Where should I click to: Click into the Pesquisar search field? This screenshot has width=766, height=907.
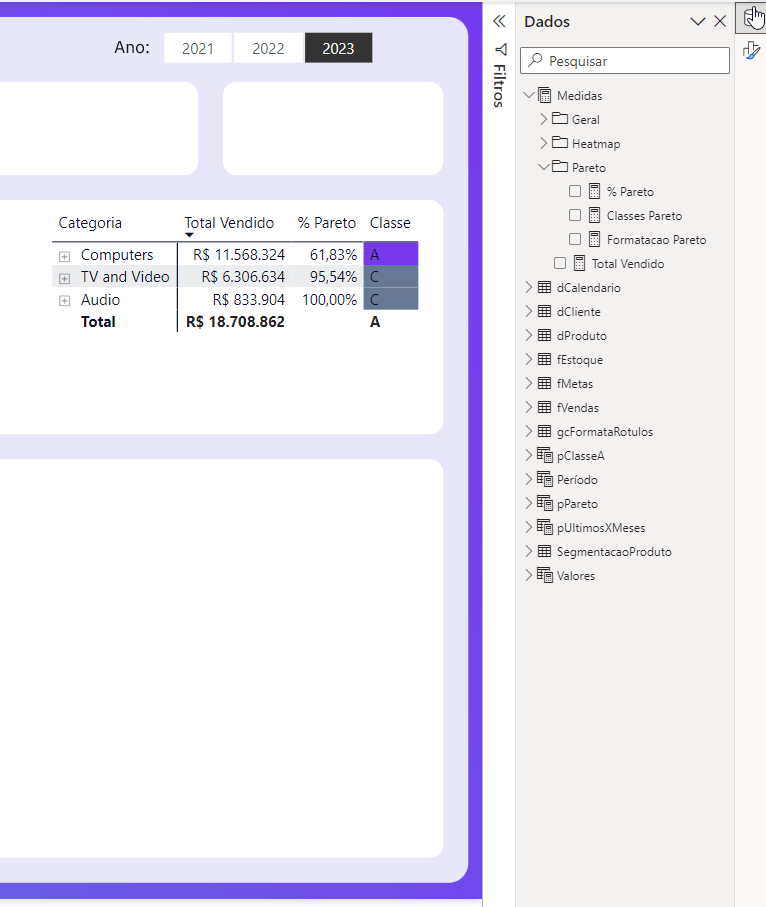click(x=625, y=61)
